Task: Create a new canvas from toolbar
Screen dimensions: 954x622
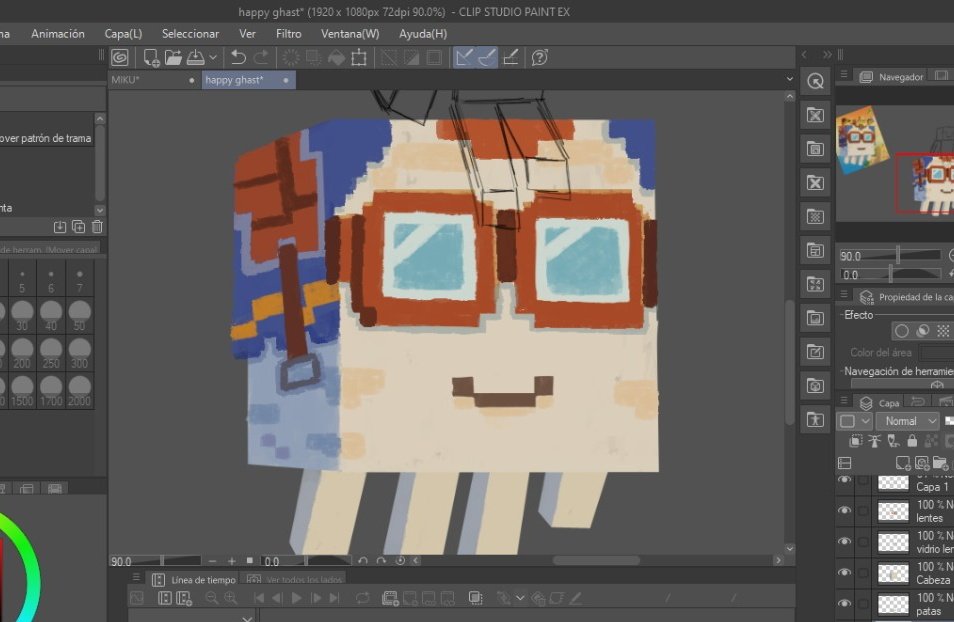Action: 151,58
